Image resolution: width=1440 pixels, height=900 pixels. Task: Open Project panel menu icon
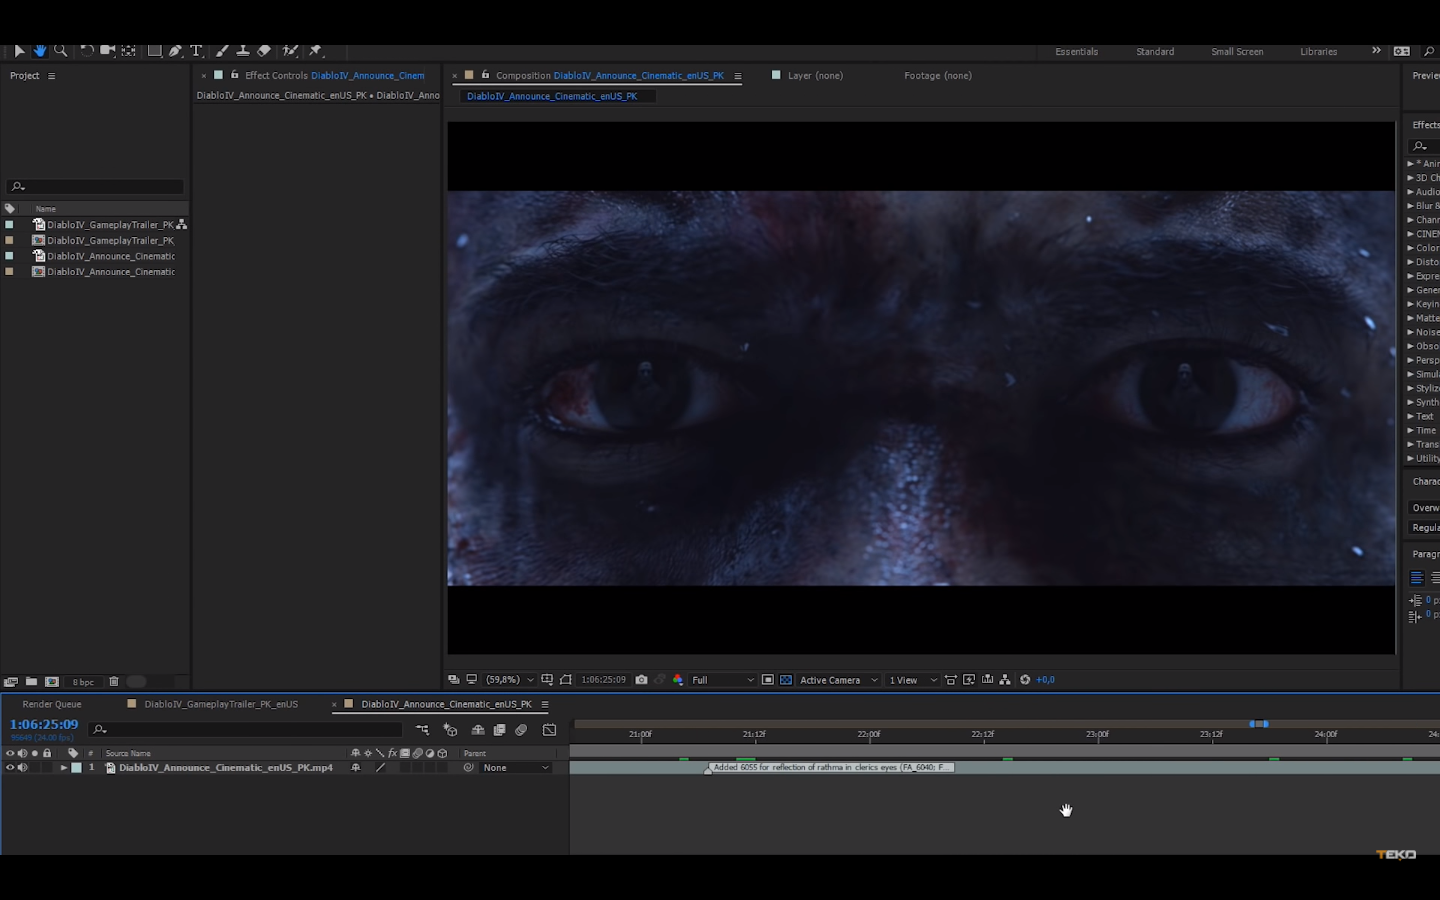(x=52, y=76)
